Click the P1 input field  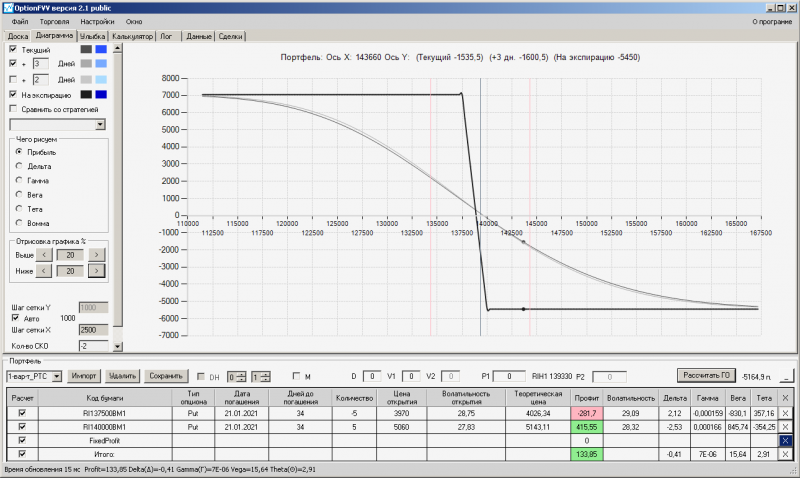click(509, 376)
